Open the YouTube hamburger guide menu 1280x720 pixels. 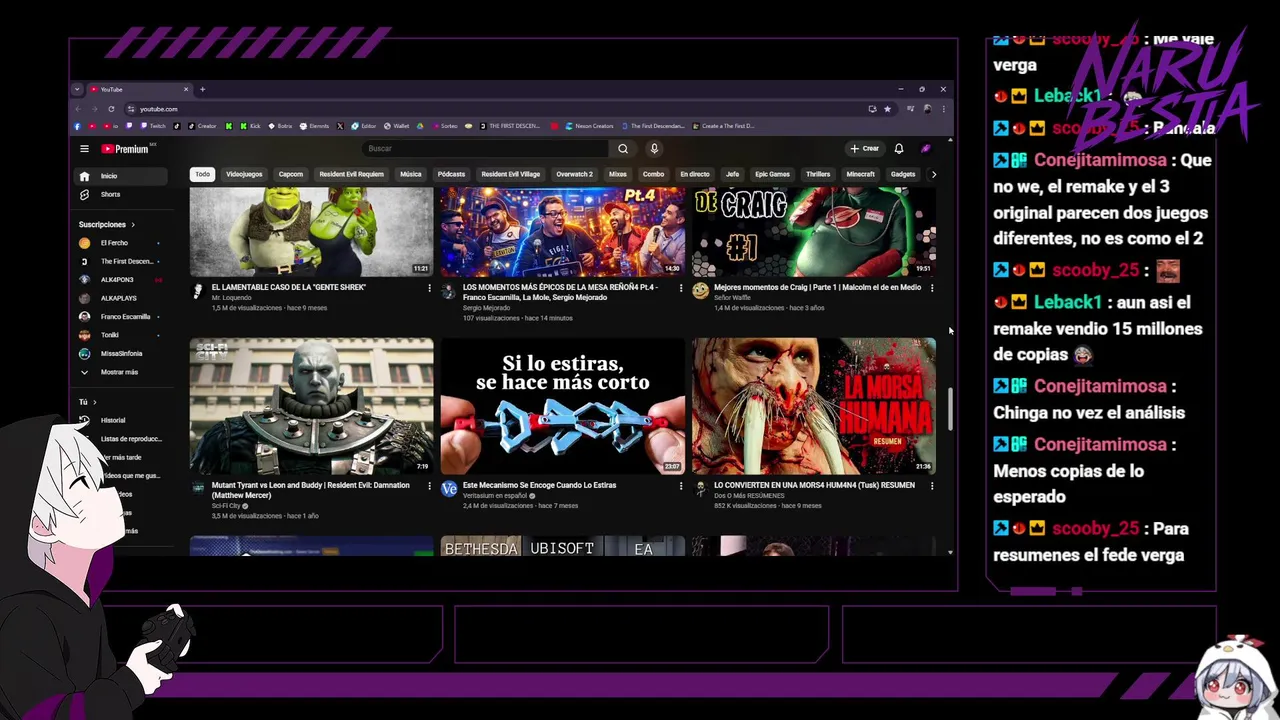[85, 149]
